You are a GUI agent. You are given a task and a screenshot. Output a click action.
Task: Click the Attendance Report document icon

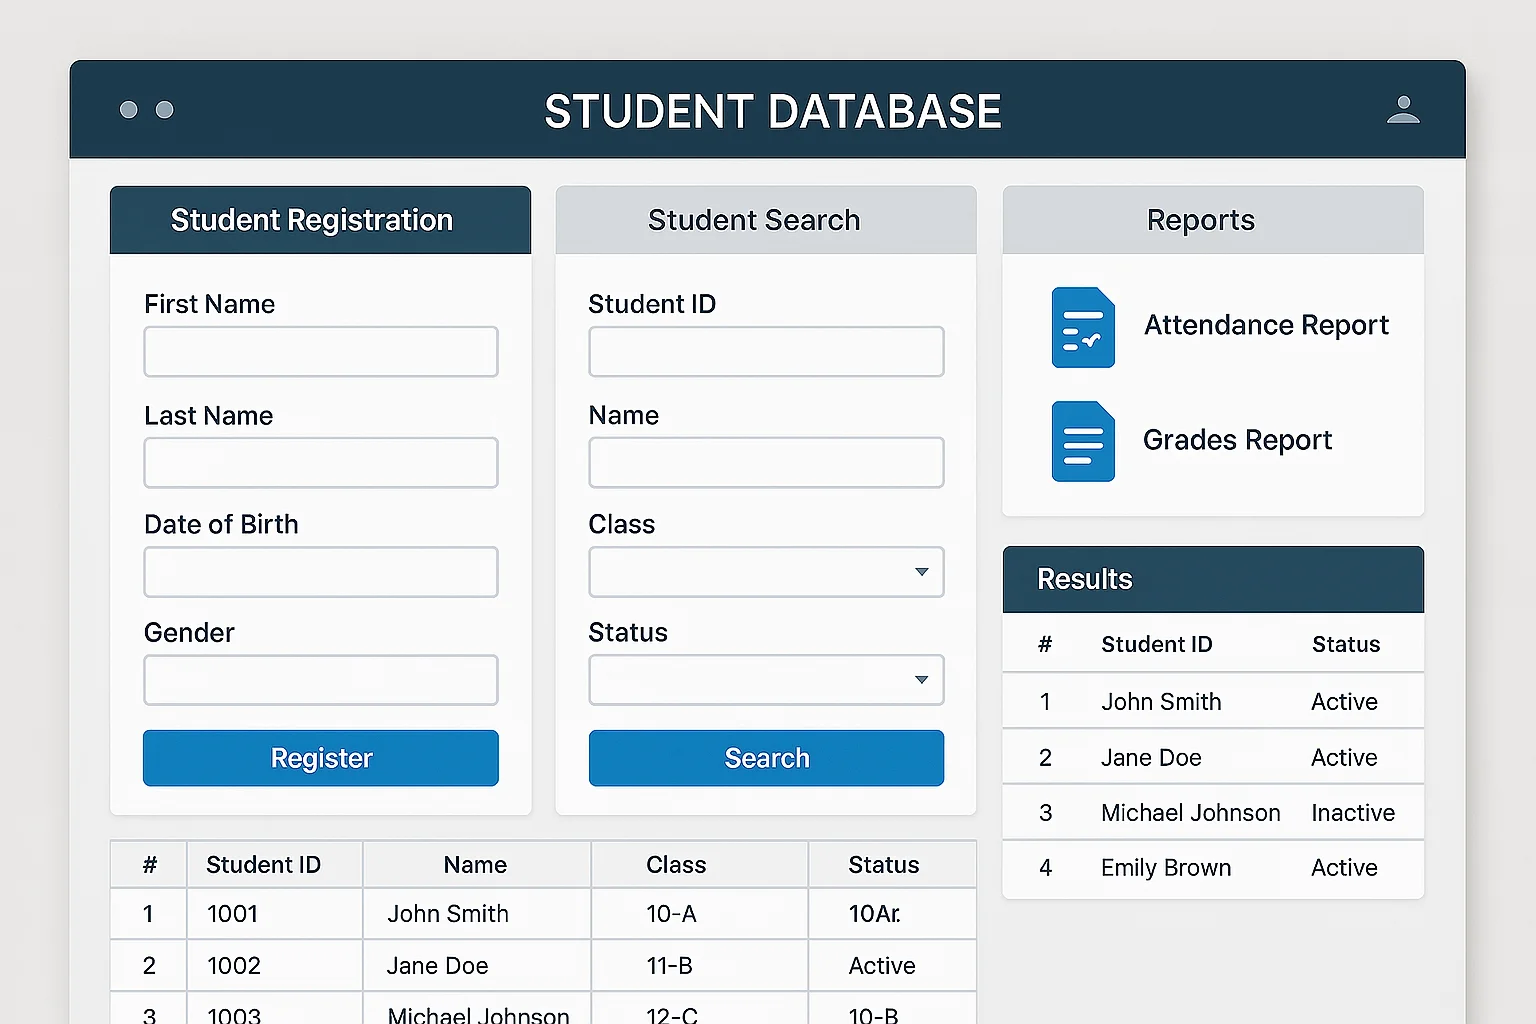(1083, 327)
